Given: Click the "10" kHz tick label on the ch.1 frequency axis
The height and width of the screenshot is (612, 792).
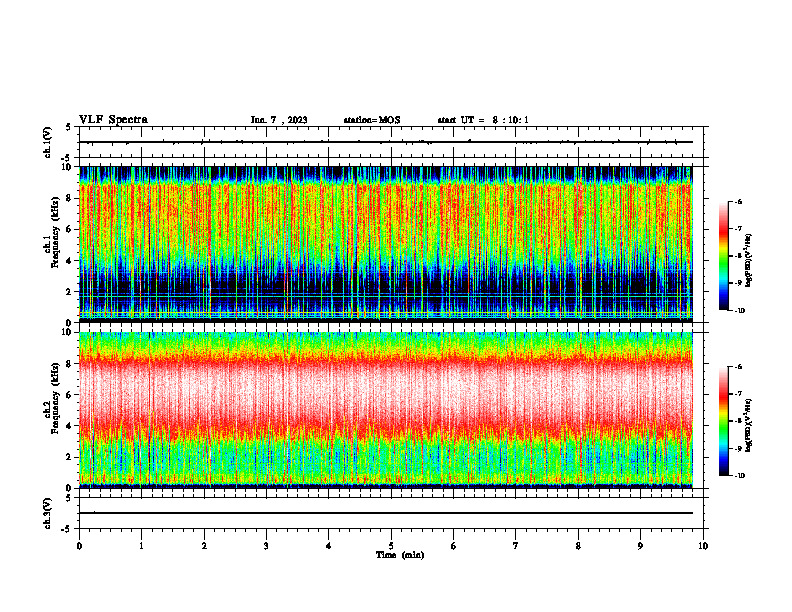Looking at the screenshot, I should [67, 167].
